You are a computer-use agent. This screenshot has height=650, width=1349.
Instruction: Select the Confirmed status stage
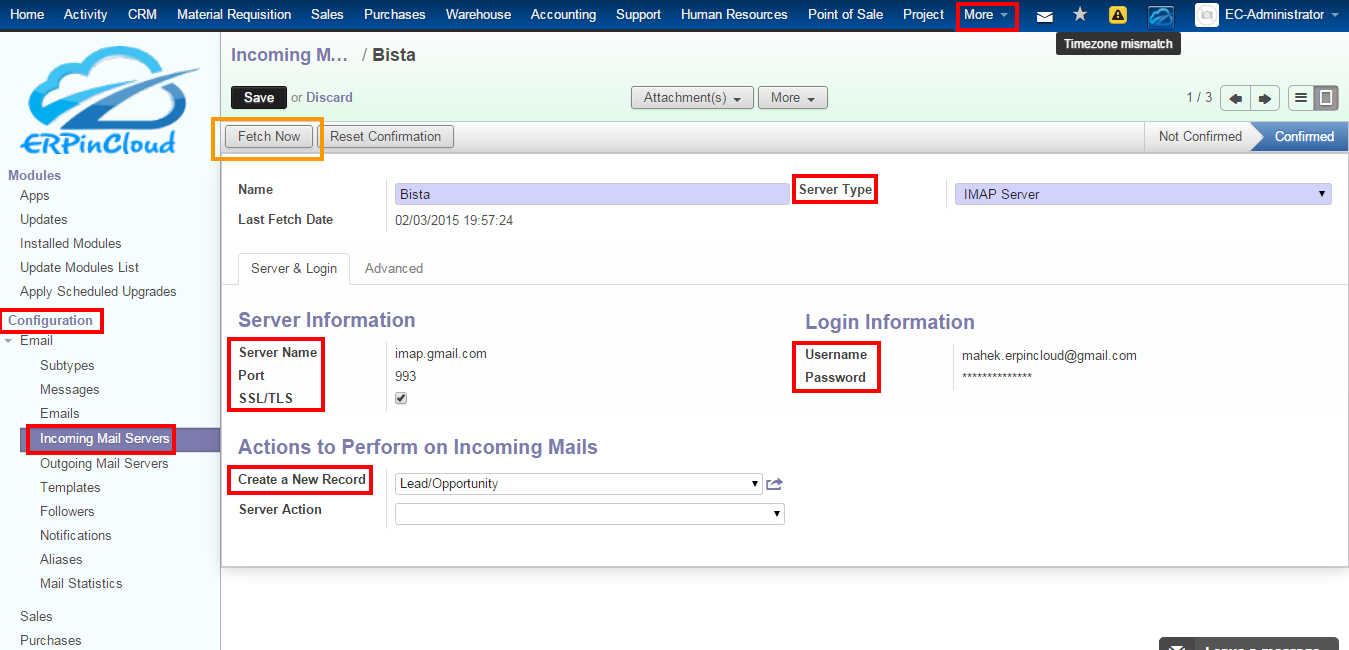click(1304, 137)
